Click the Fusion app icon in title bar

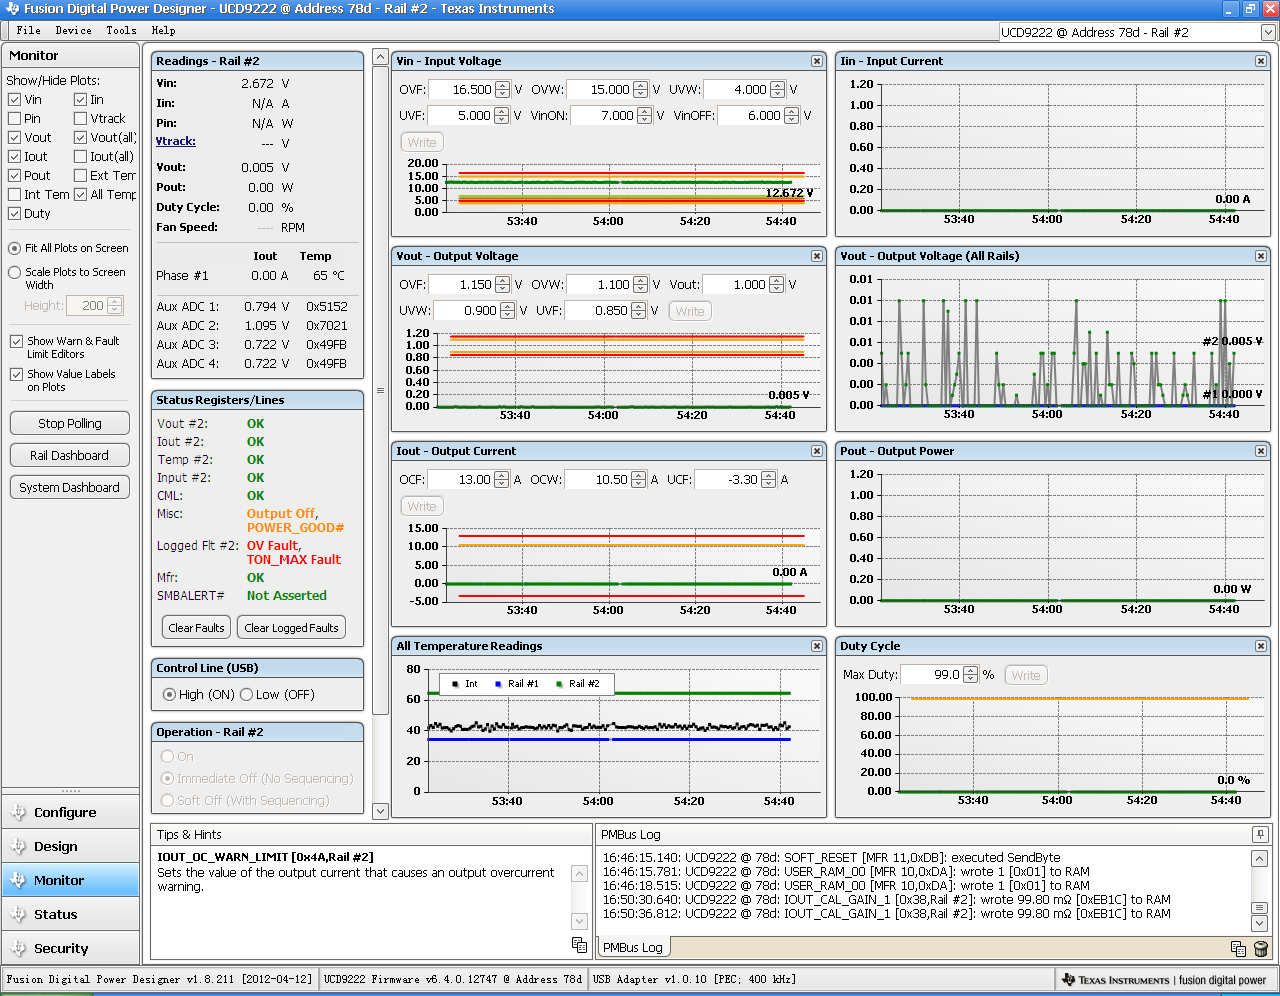coord(12,9)
